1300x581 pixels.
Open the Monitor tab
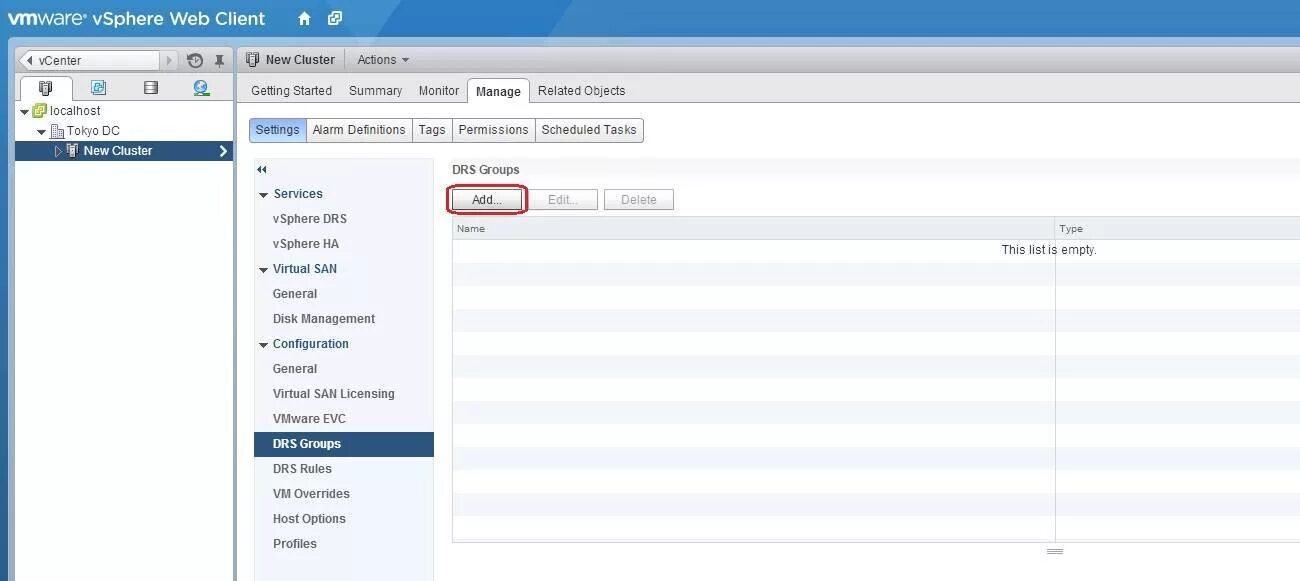(x=438, y=90)
